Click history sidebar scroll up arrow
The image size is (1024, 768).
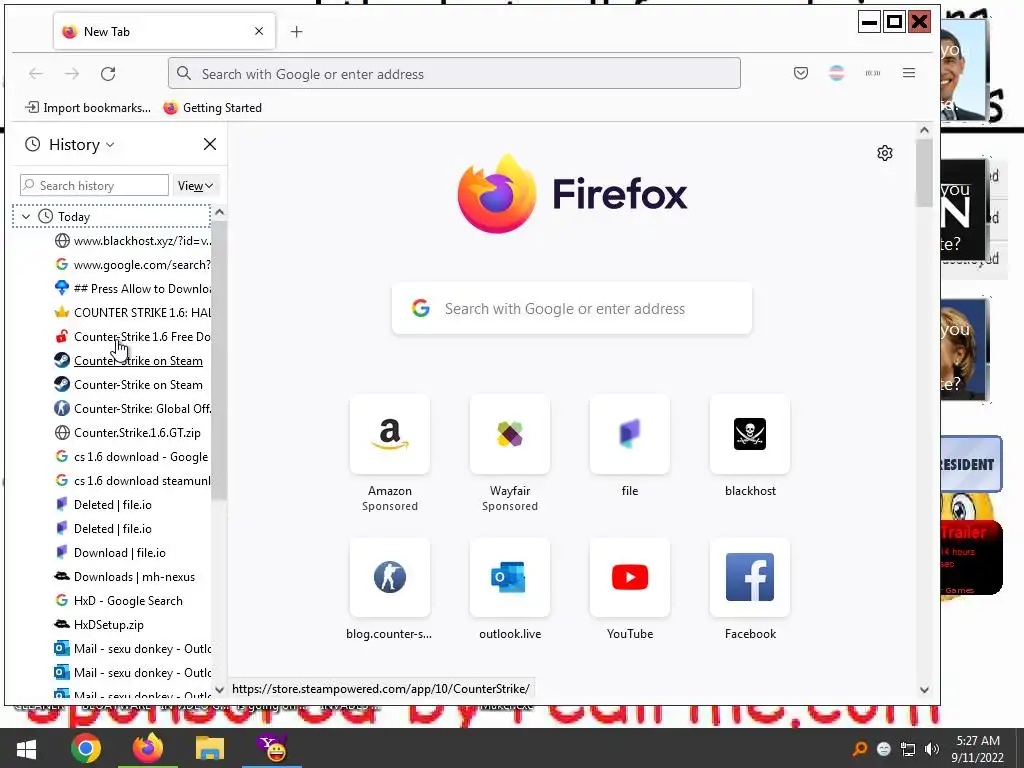tap(219, 212)
